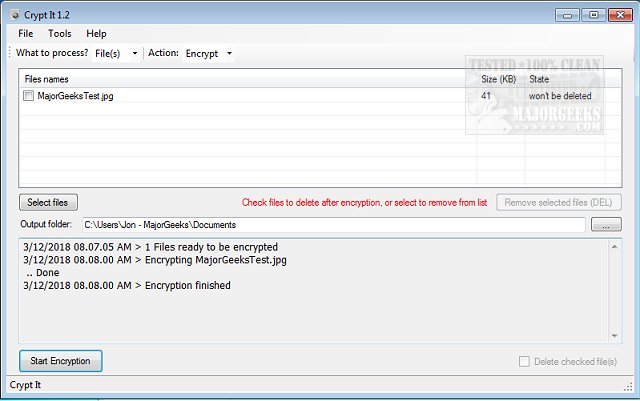
Task: Minimize the Crypt It window
Action: coord(567,15)
